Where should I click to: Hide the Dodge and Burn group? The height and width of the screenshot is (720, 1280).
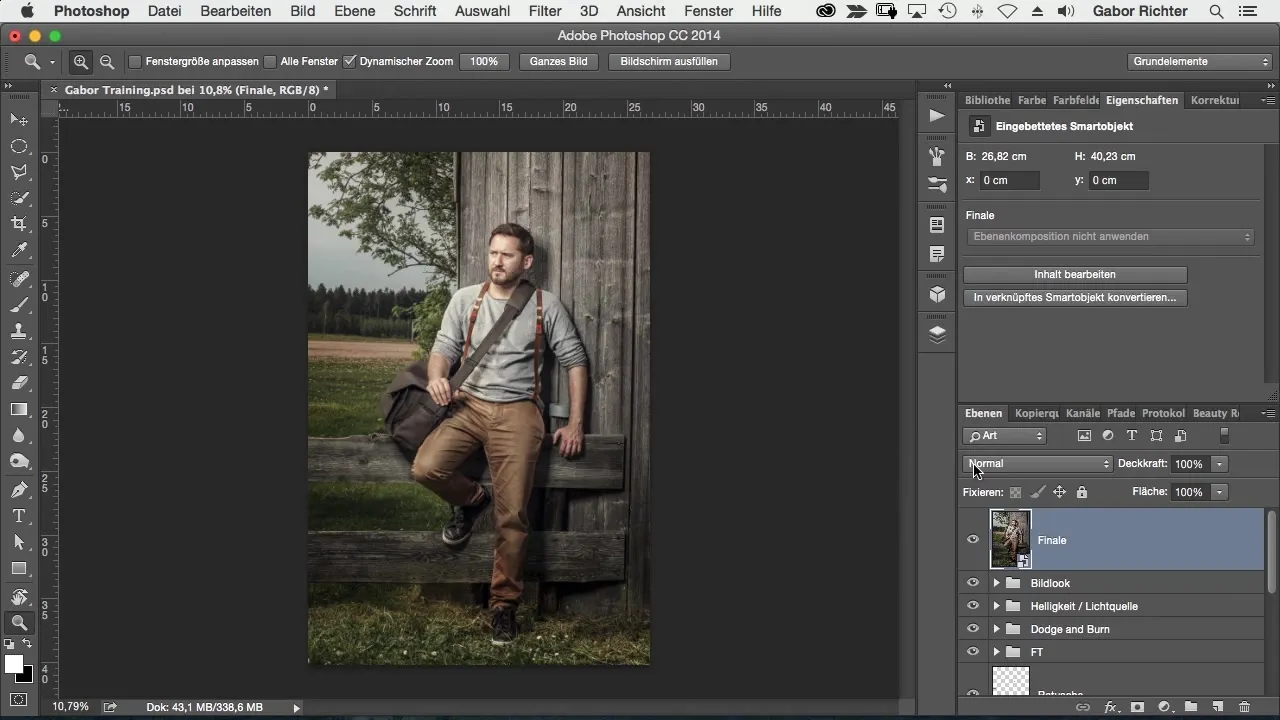coord(972,629)
